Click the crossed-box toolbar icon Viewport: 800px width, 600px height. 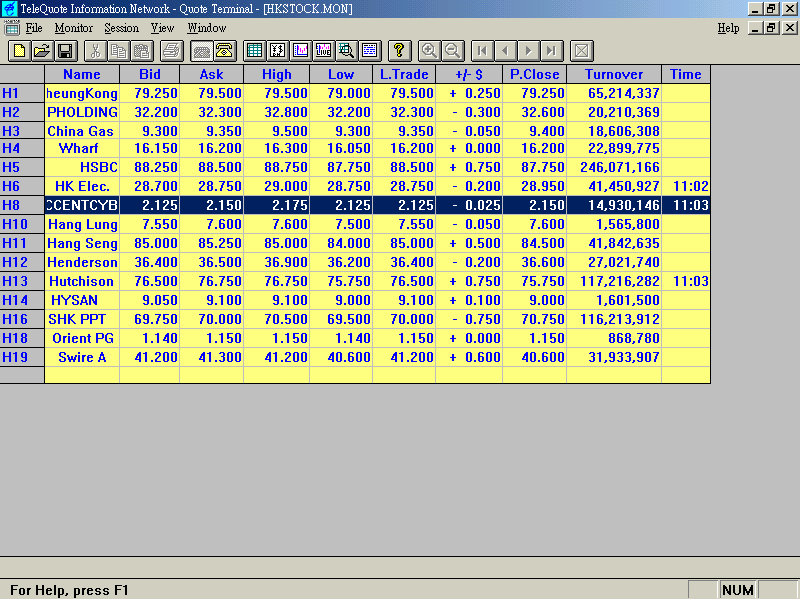[582, 51]
